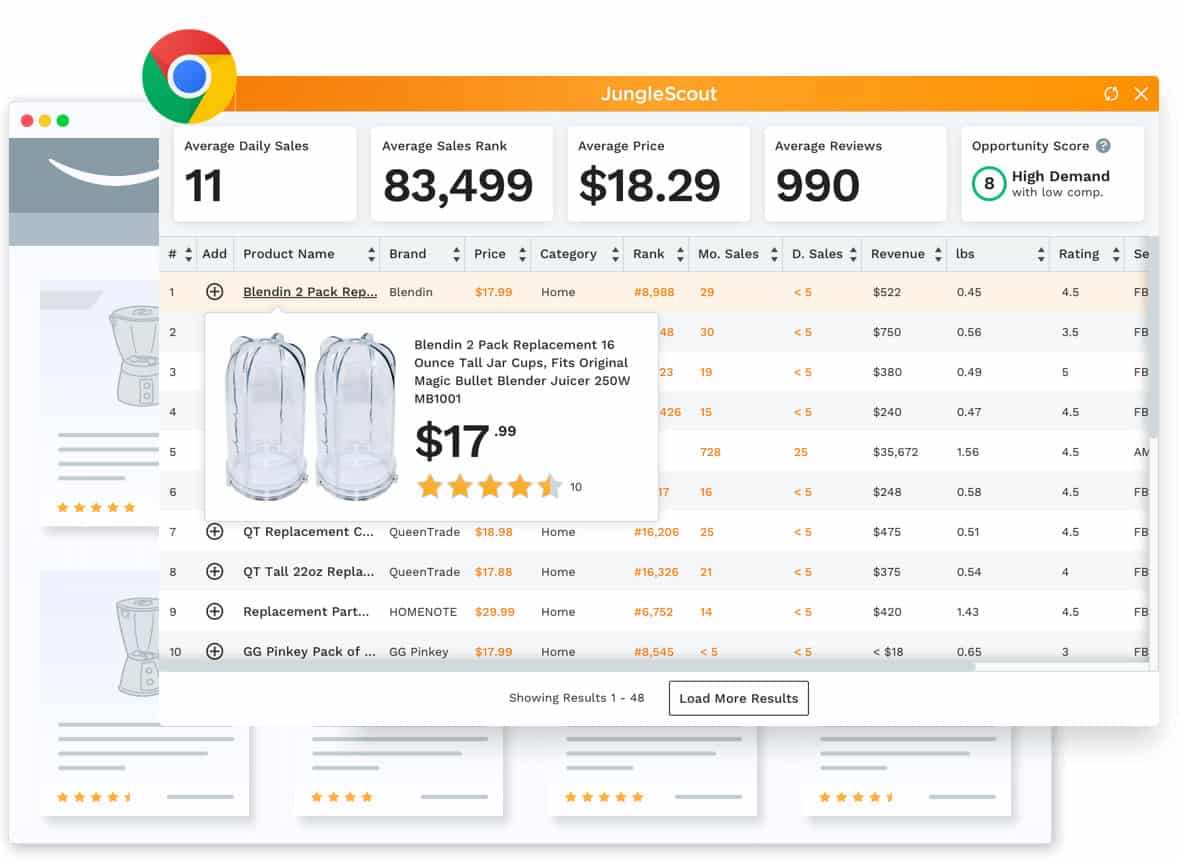Click the #16,206 rank cell
This screenshot has width=1179, height=860.
pos(656,531)
